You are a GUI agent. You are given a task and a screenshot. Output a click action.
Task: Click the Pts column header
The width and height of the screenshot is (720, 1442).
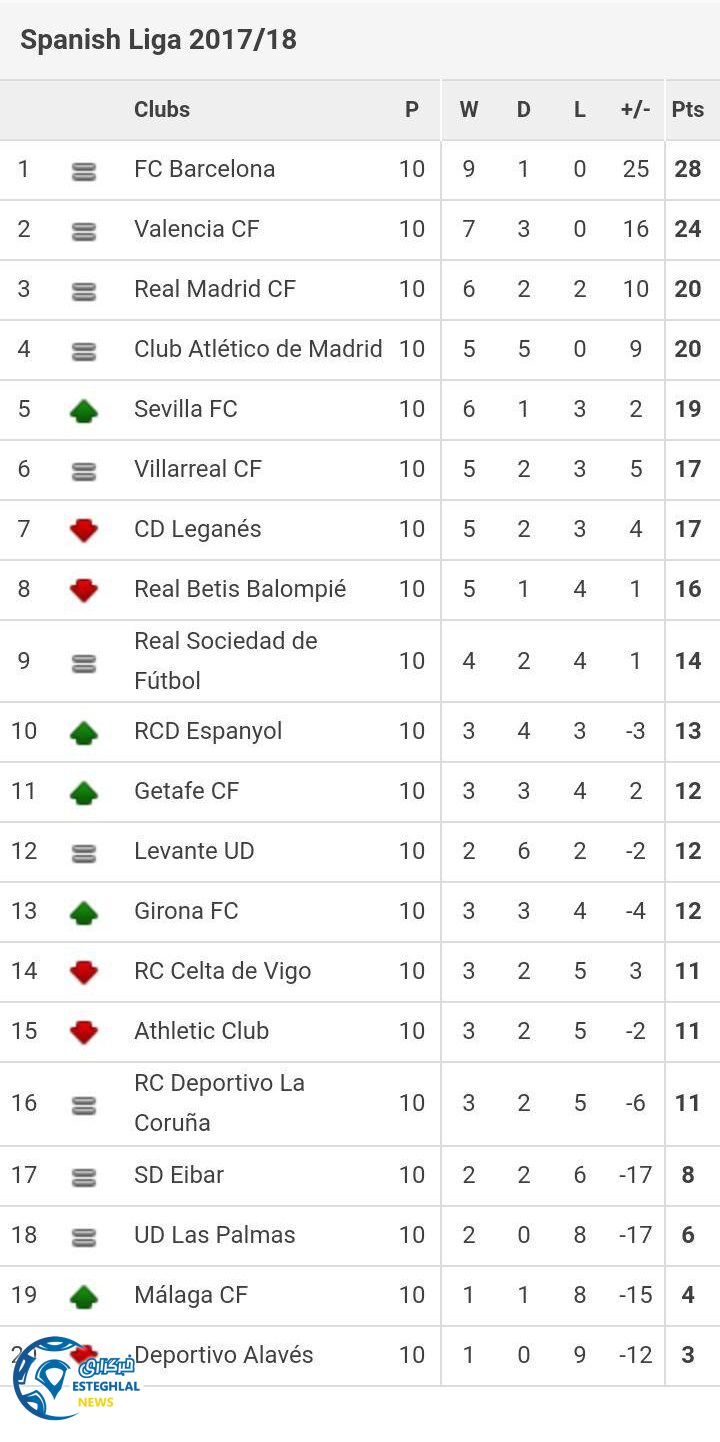click(688, 110)
